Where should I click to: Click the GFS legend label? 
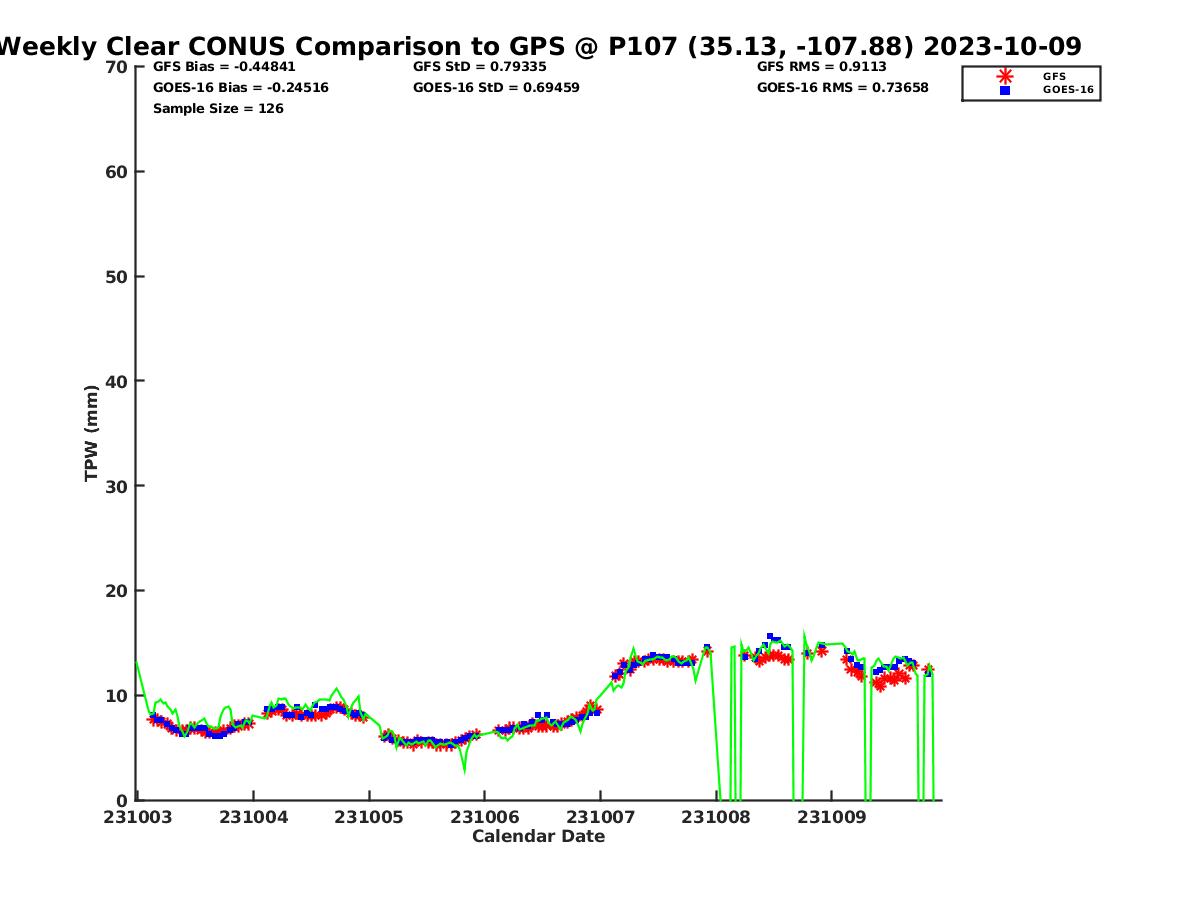point(1054,76)
